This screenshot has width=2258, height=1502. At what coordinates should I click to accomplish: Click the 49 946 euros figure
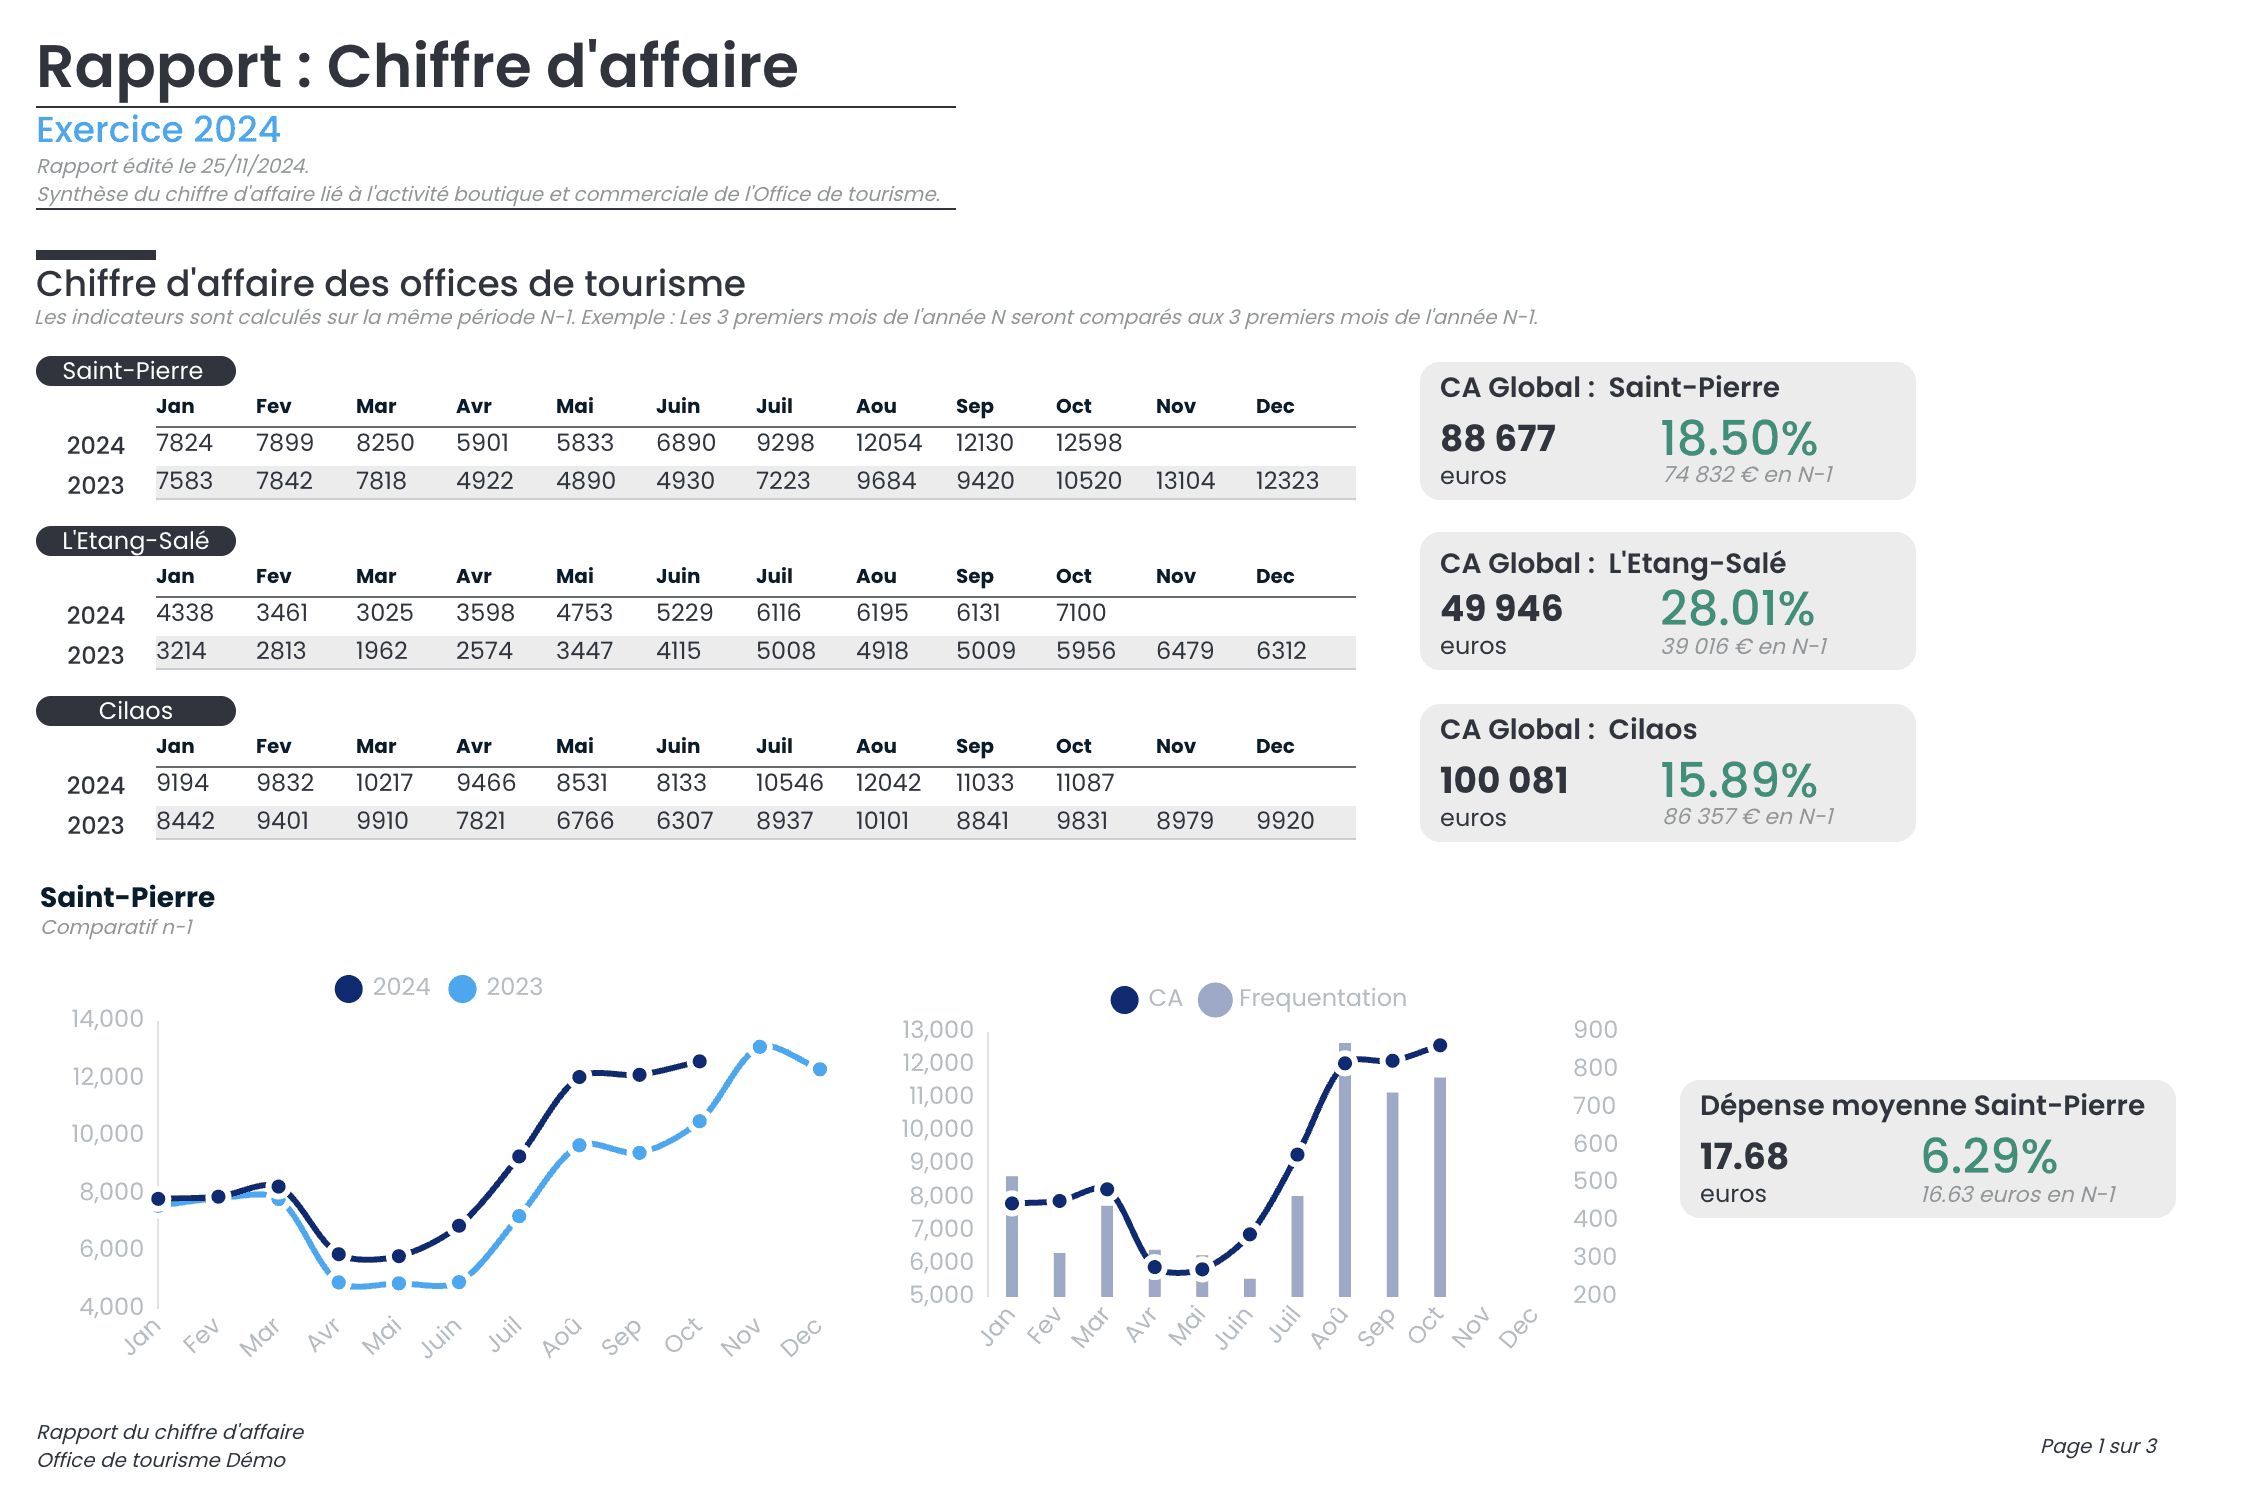(x=1501, y=609)
